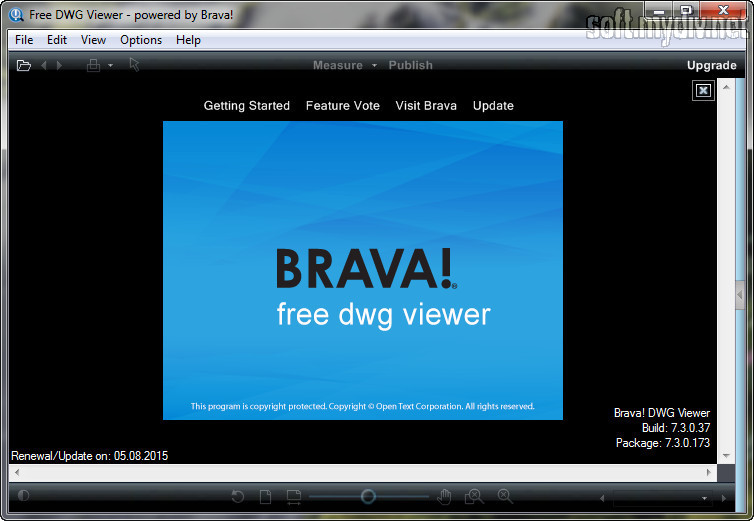Close the welcome panel with X box
Screen dimensions: 754x521
pyautogui.click(x=703, y=90)
